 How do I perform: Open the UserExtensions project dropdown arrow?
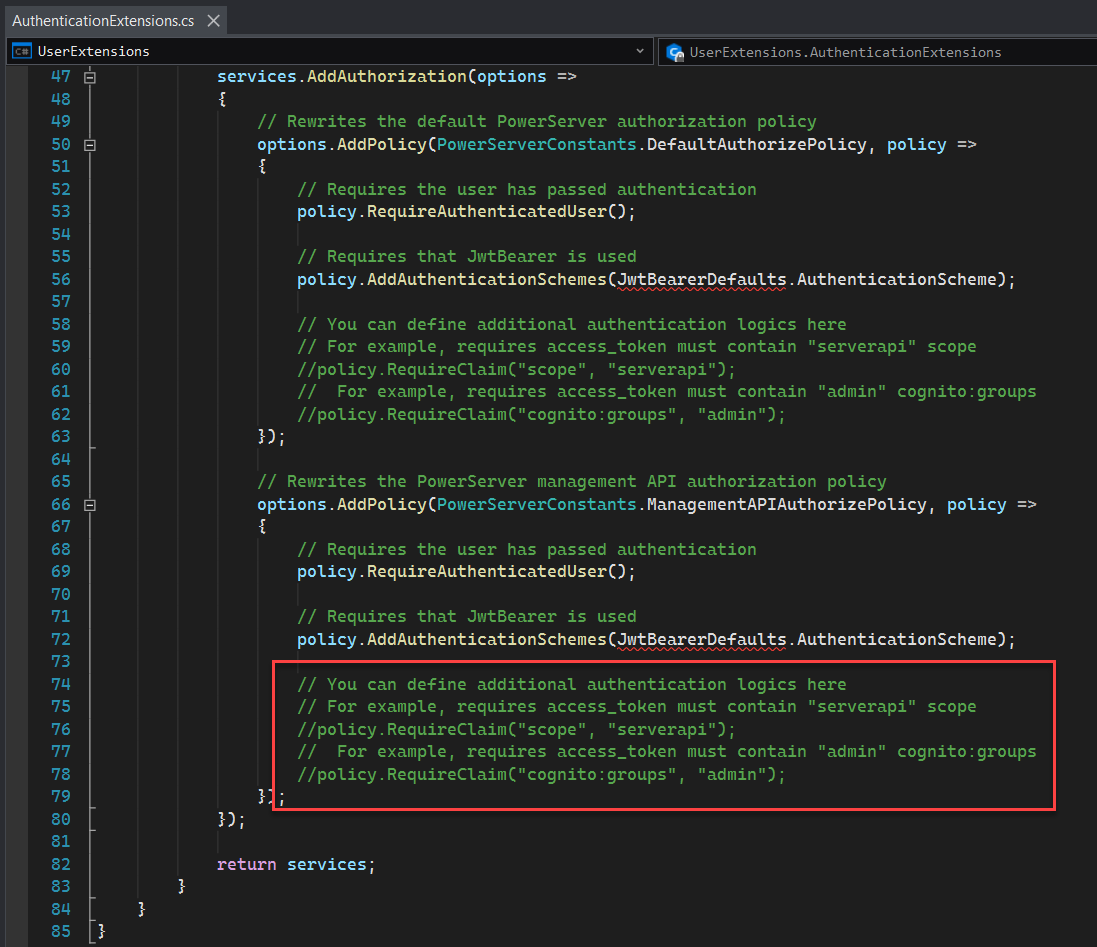point(640,51)
